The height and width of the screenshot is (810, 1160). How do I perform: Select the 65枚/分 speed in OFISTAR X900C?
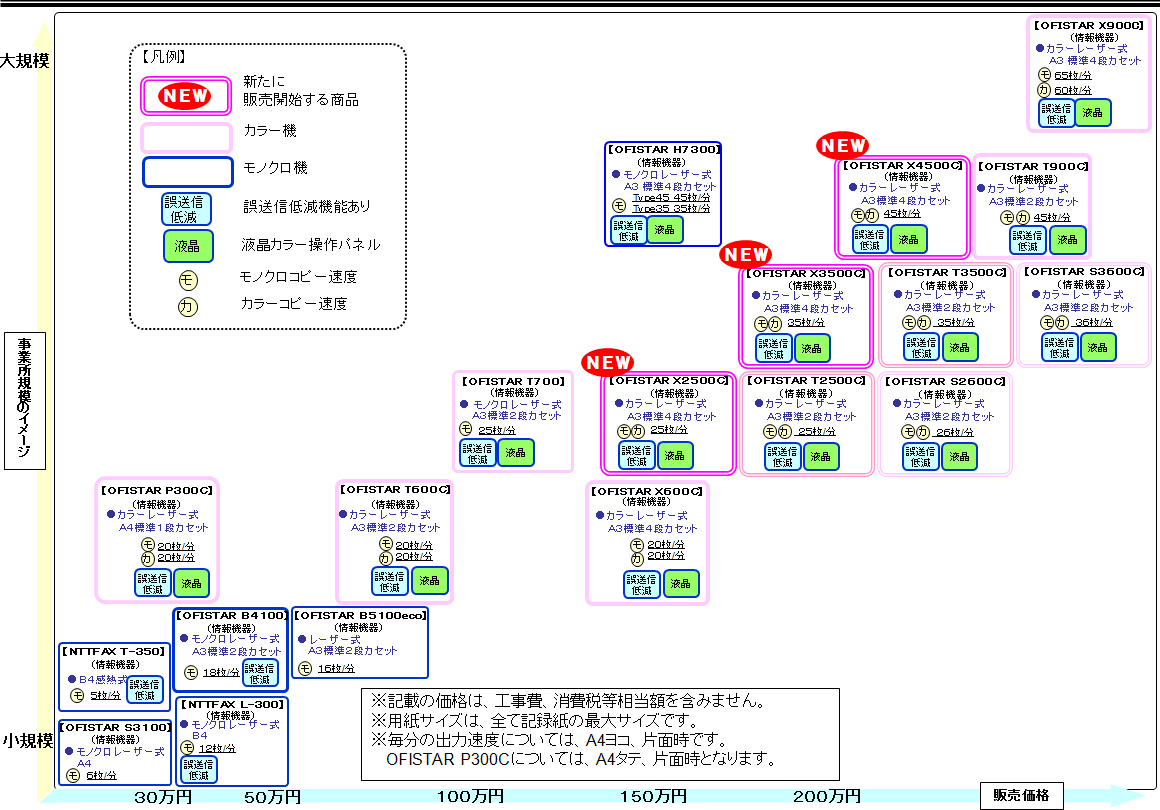pos(1073,75)
